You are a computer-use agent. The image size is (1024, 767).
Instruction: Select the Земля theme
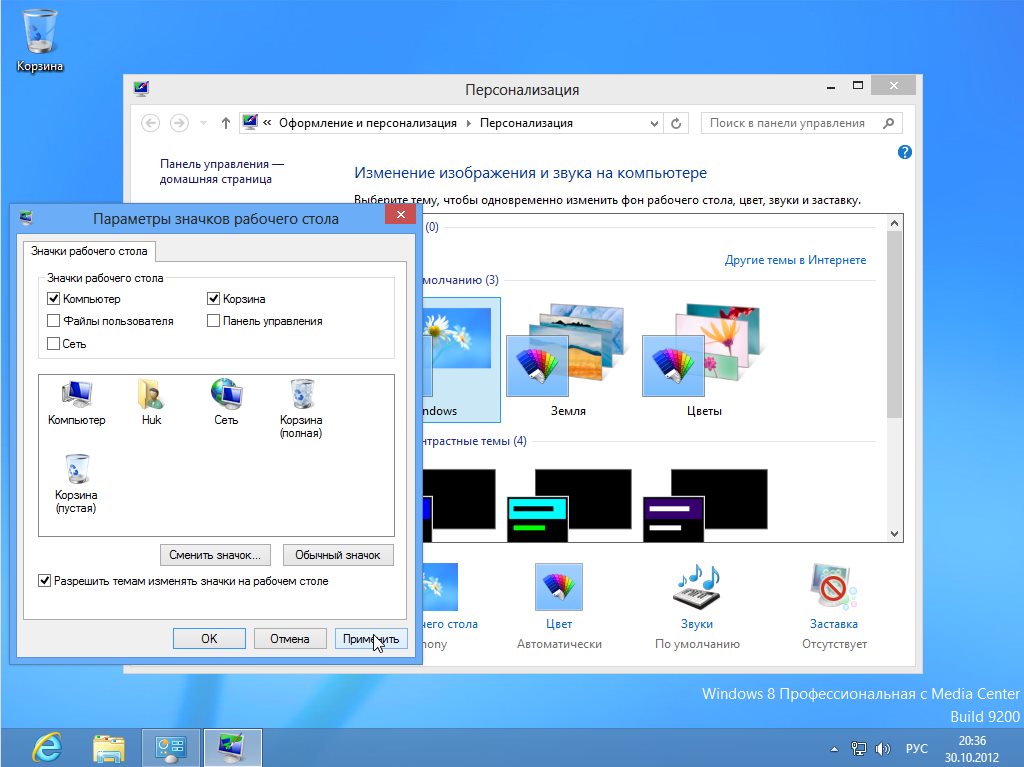(568, 359)
